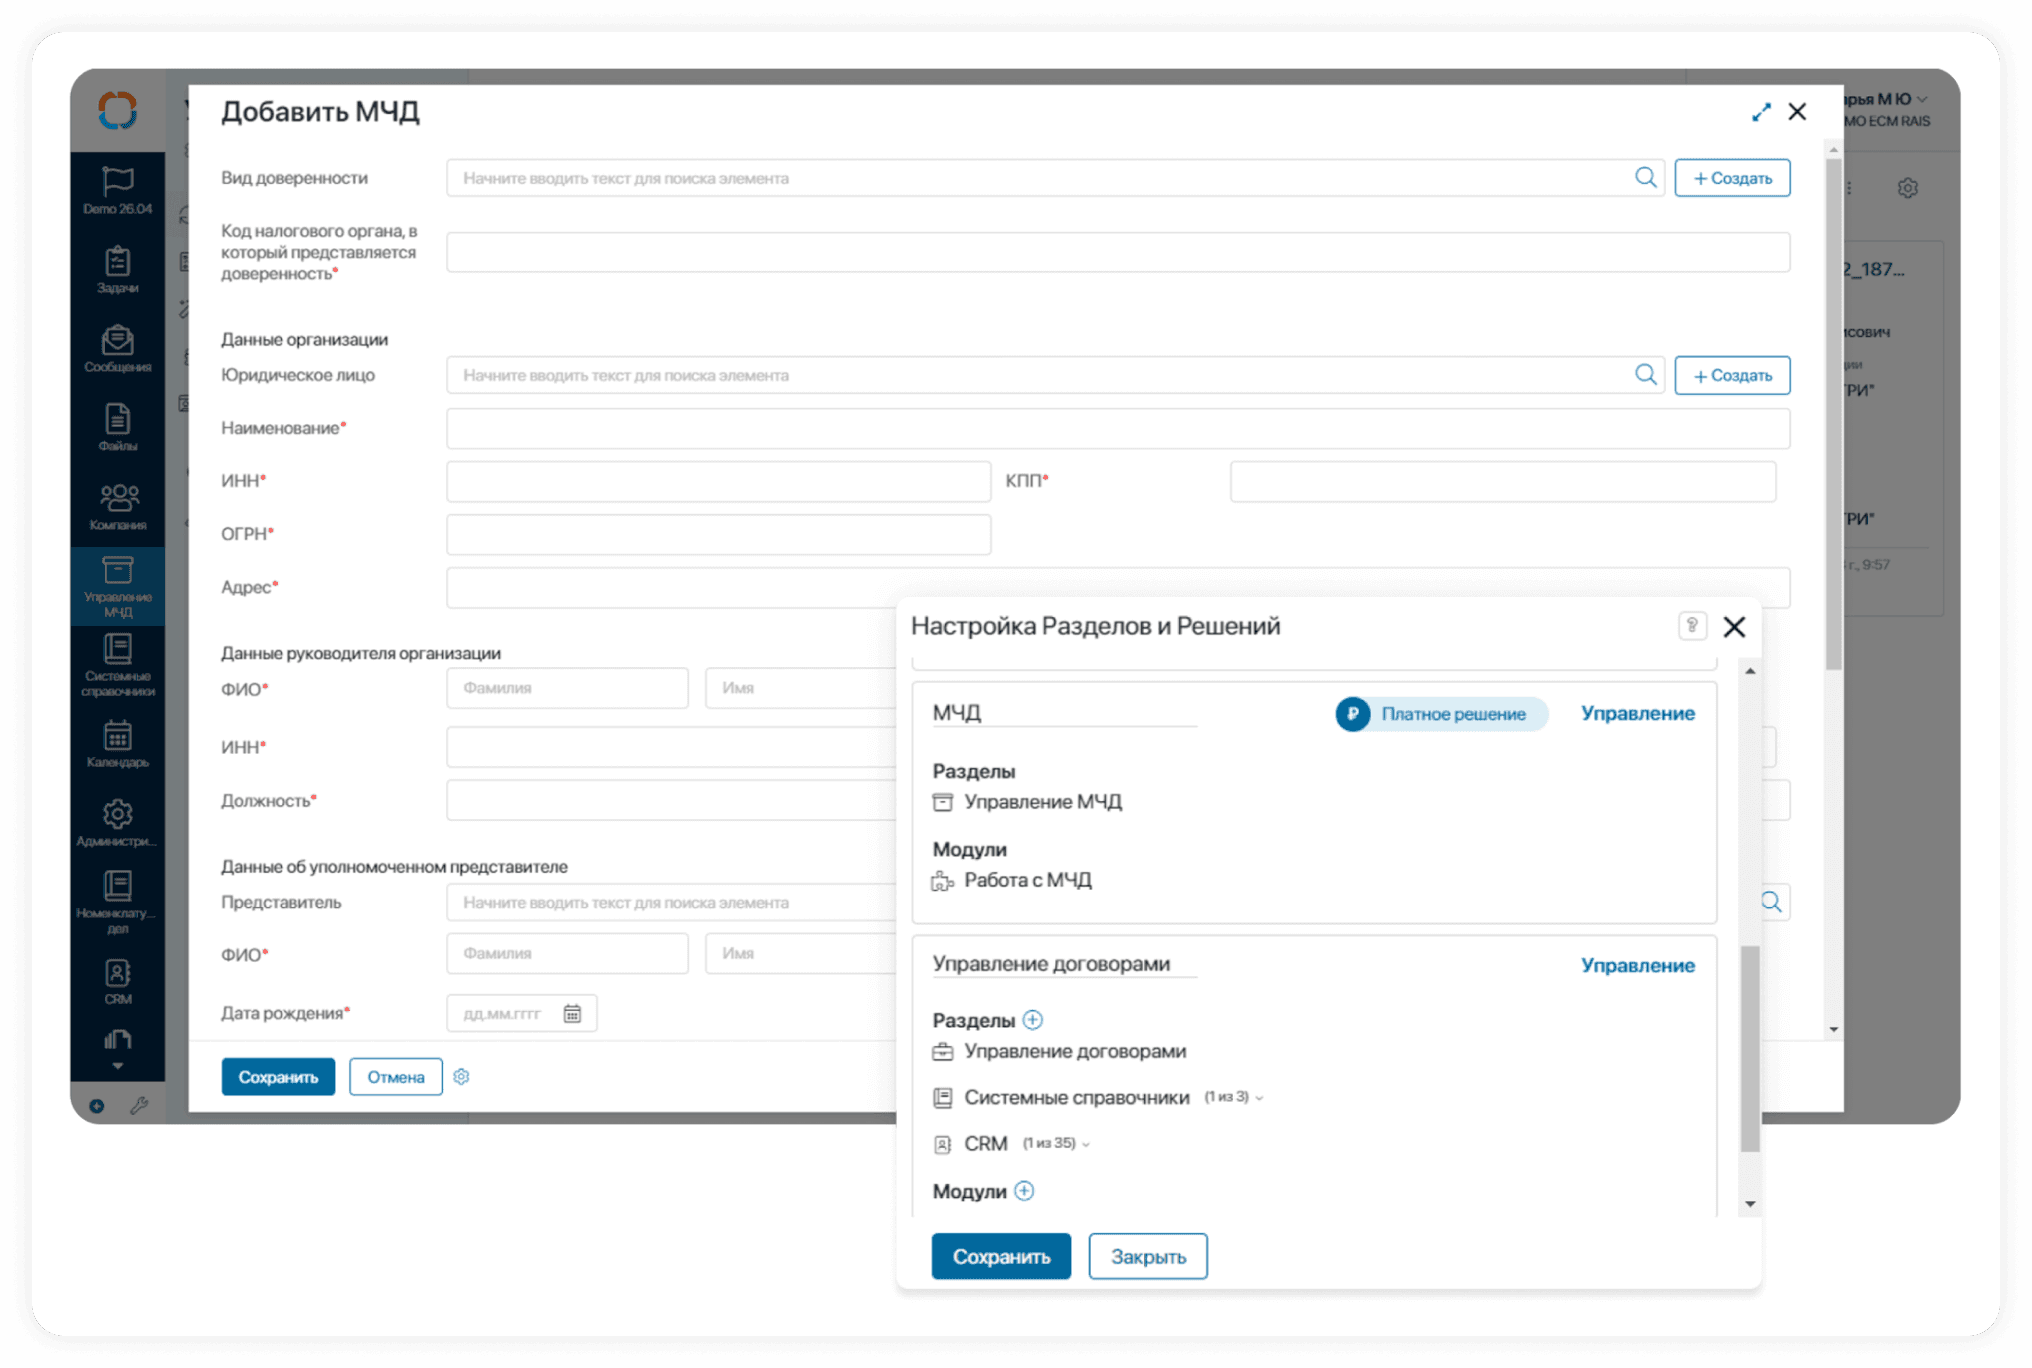Image resolution: width=2032 pixels, height=1368 pixels.
Task: Select Управление МЧД in sidebar
Action: pos(117,587)
